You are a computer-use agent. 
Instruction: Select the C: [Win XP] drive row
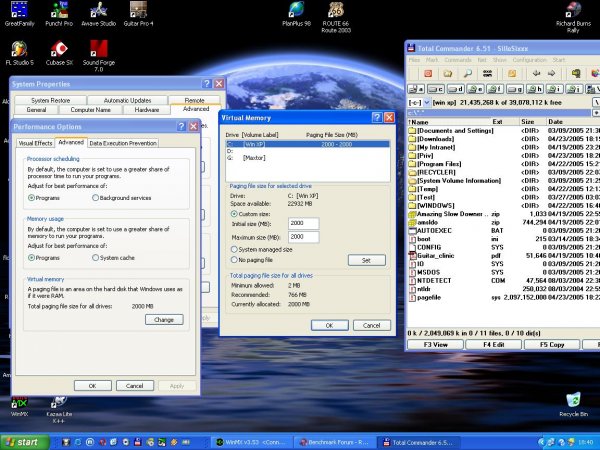(307, 144)
